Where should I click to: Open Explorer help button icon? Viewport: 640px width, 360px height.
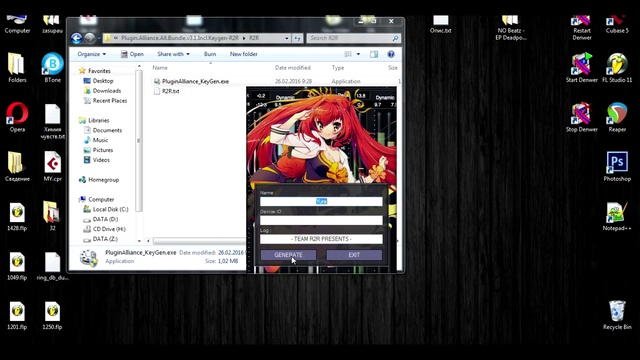pyautogui.click(x=391, y=54)
